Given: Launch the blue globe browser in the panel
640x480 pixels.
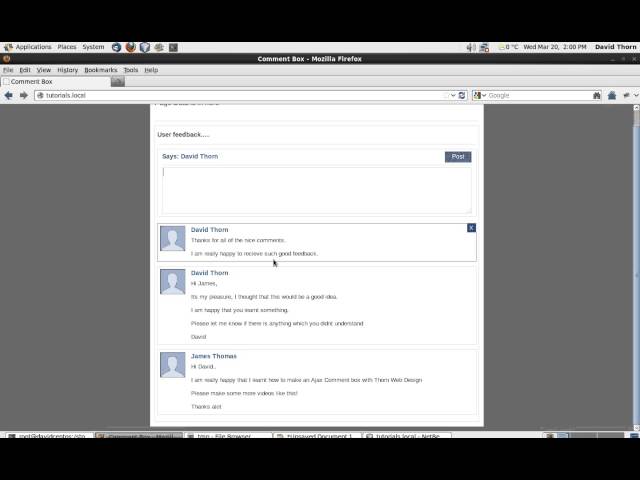Looking at the screenshot, I should [x=116, y=47].
